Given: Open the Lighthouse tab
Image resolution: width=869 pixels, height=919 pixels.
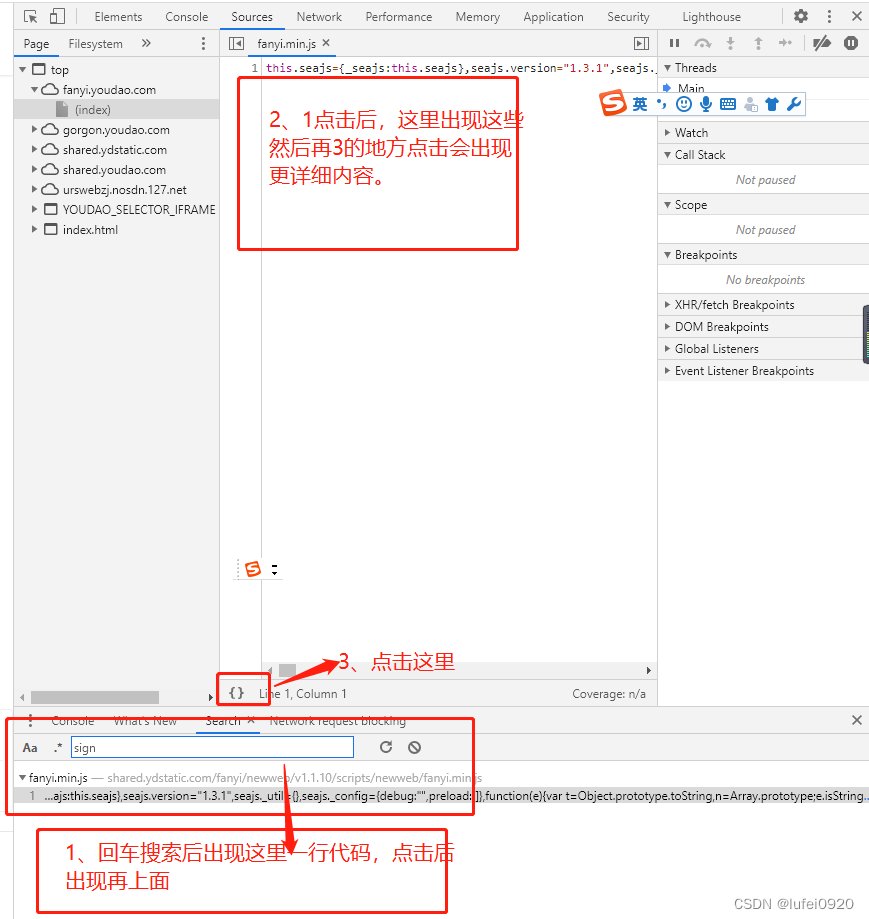Looking at the screenshot, I should click(711, 17).
